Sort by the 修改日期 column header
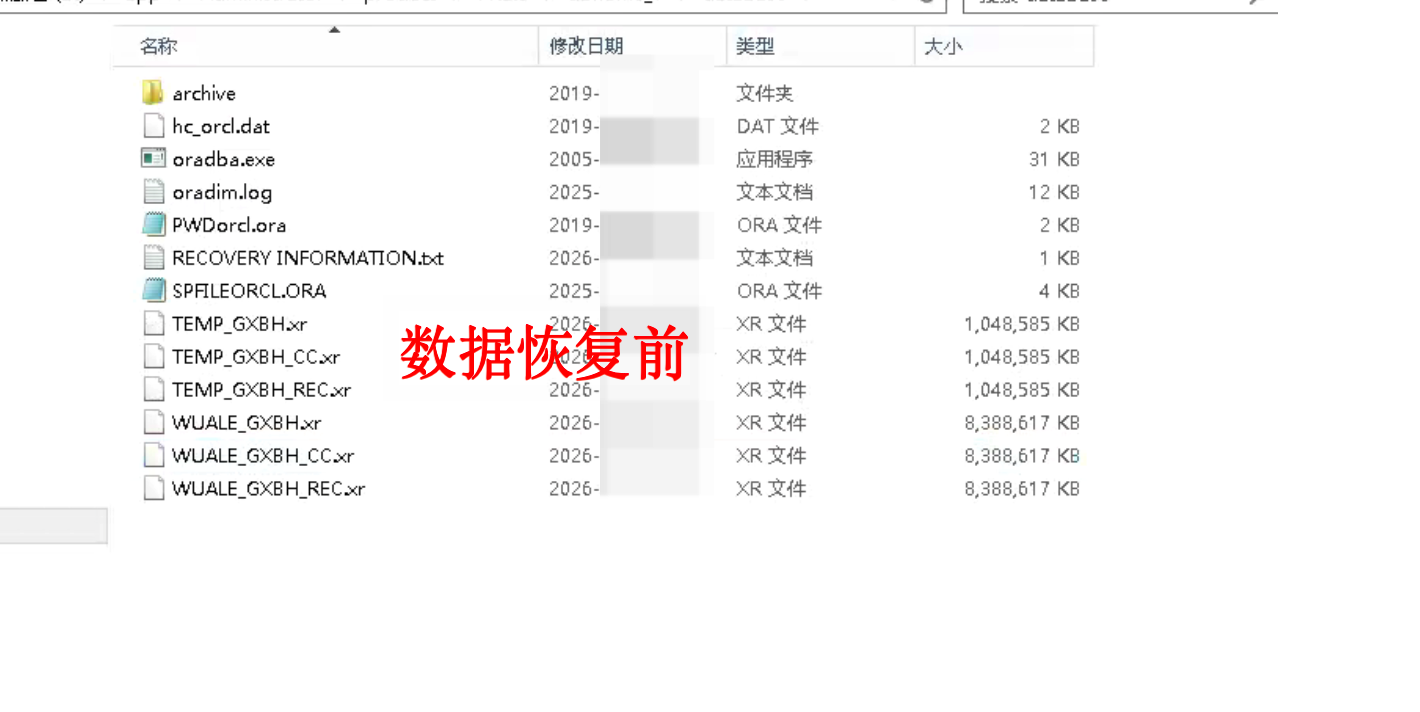The width and height of the screenshot is (1420, 712). click(x=586, y=46)
